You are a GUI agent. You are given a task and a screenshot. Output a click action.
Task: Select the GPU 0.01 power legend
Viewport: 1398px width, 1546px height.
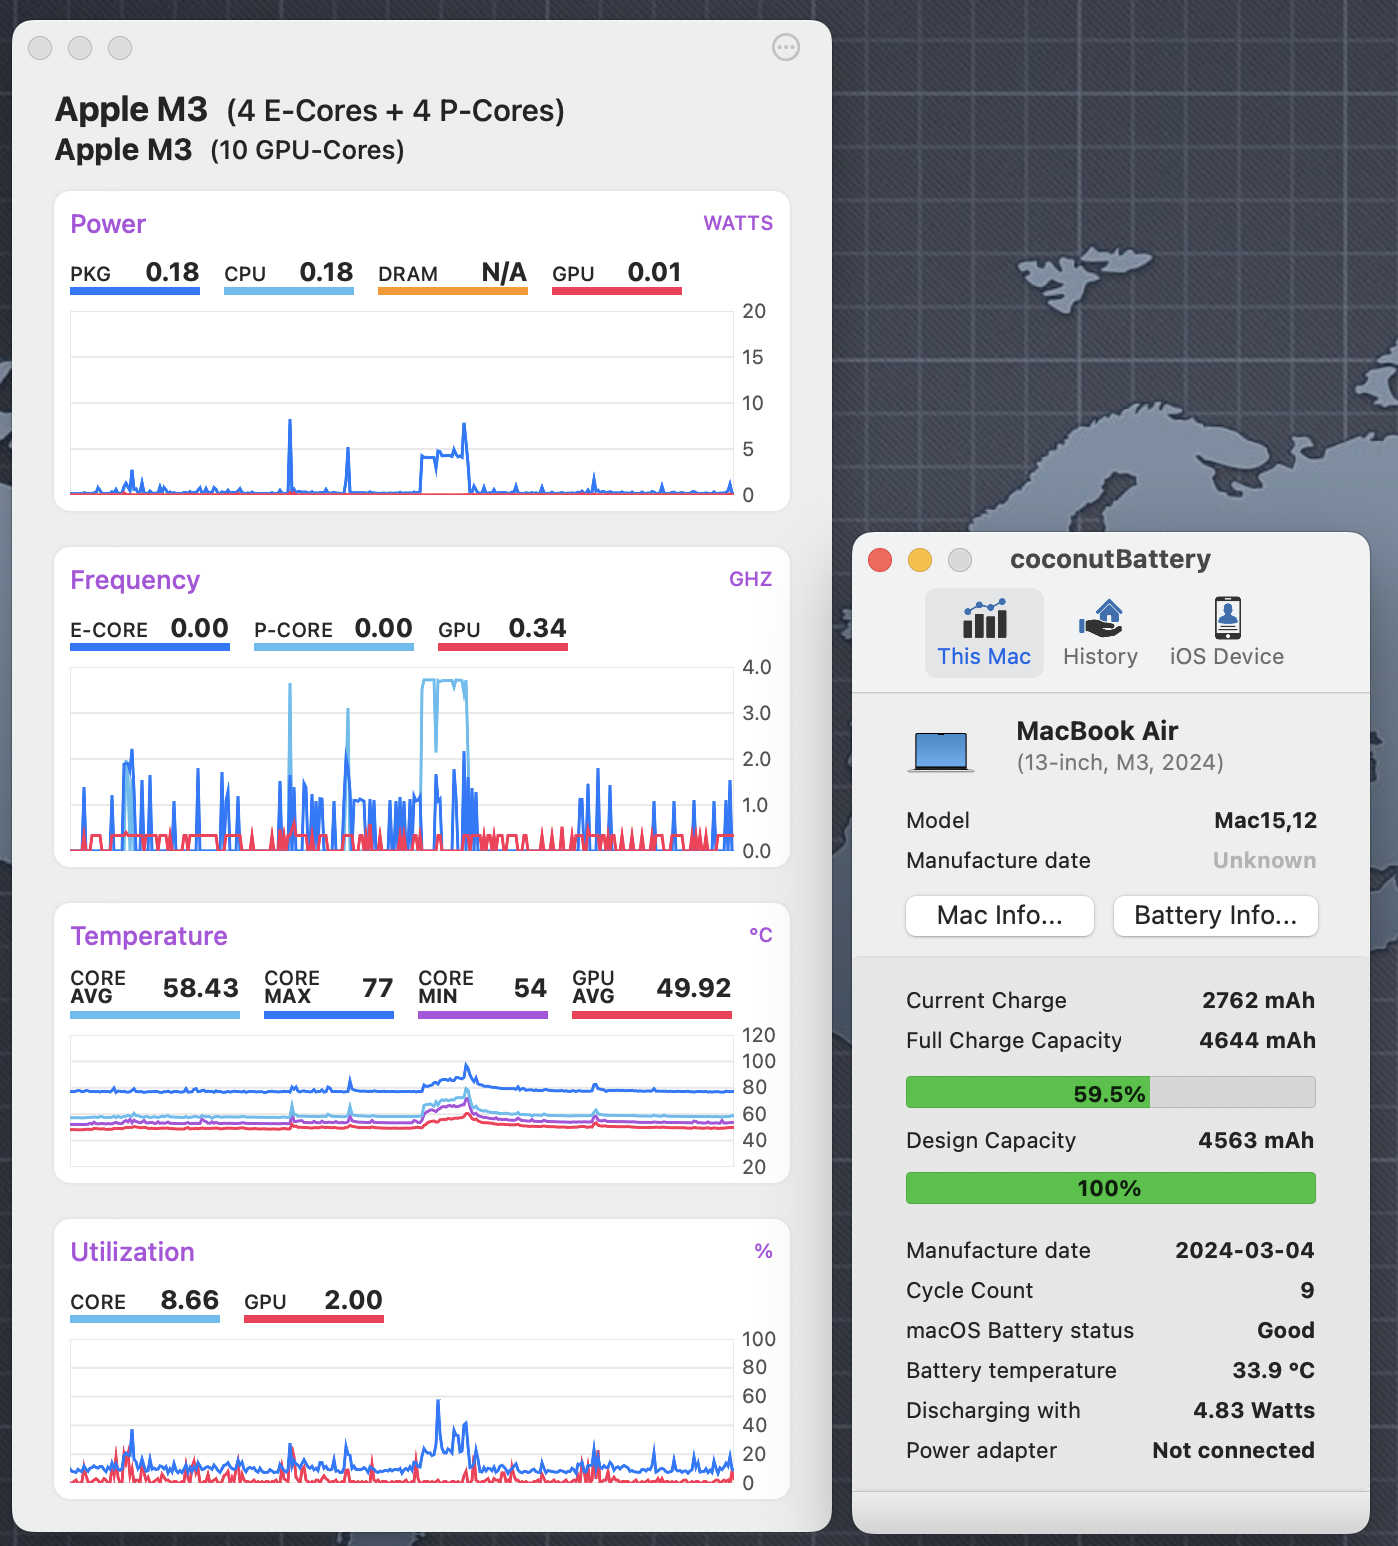click(617, 275)
